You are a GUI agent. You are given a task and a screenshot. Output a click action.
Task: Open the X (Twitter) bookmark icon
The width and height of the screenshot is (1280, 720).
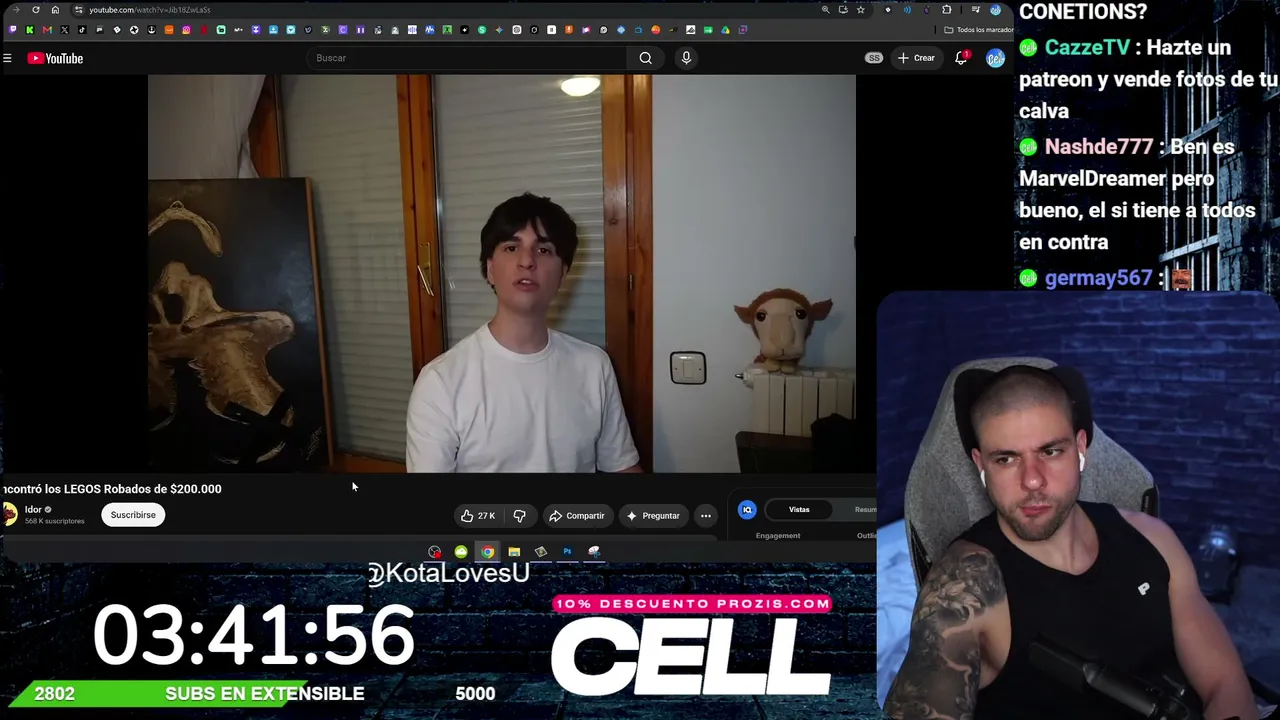pyautogui.click(x=65, y=30)
